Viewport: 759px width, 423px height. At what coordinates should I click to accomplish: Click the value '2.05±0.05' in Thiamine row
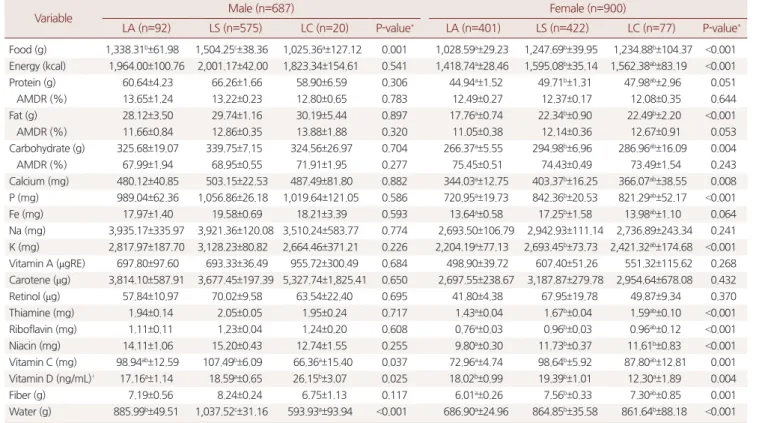(x=240, y=313)
